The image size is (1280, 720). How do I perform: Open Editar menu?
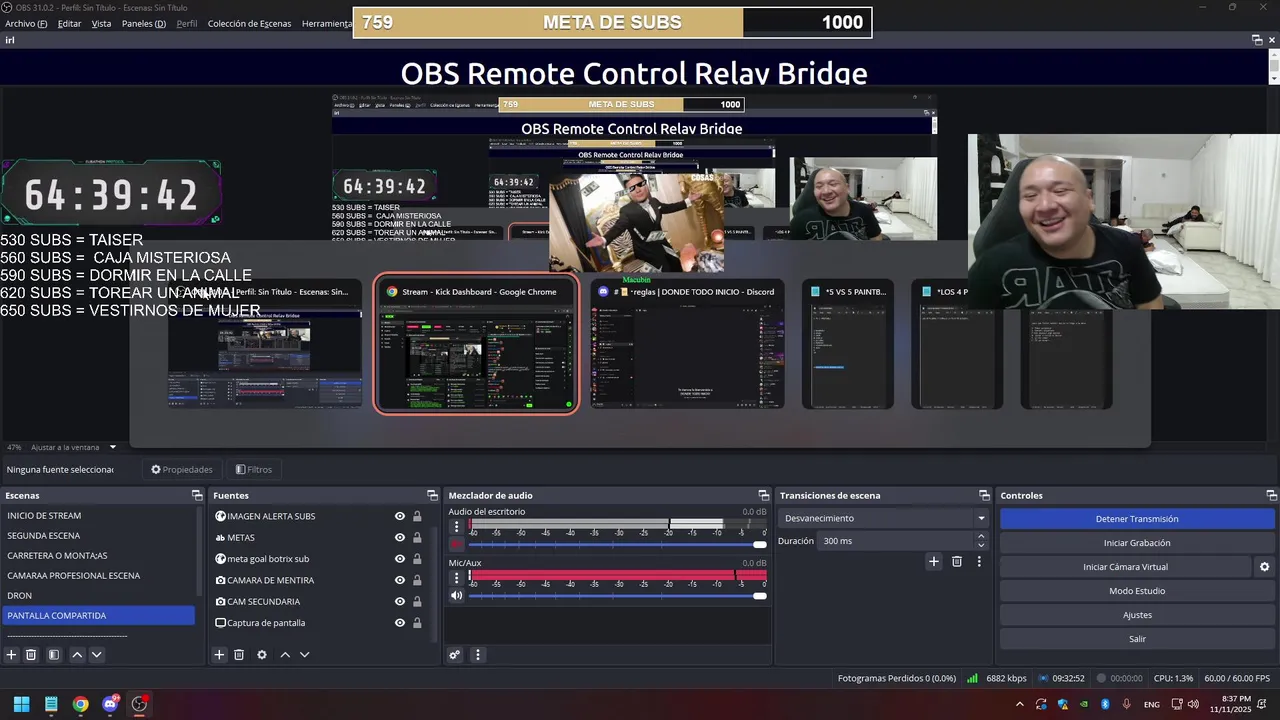coord(69,23)
